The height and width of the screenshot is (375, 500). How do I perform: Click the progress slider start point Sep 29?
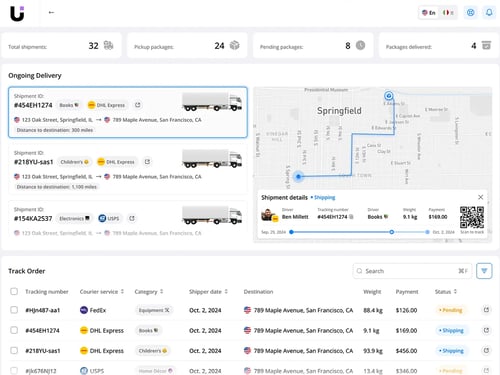pos(291,232)
